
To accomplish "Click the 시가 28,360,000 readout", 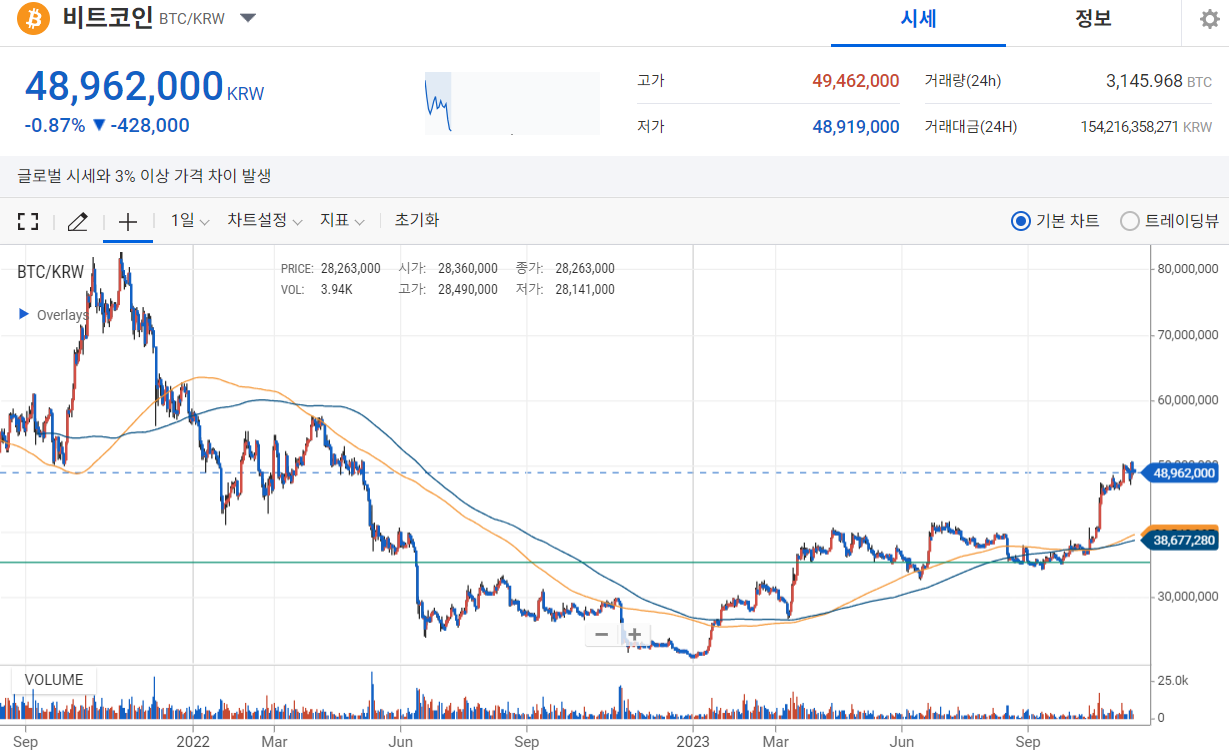I will coord(447,269).
